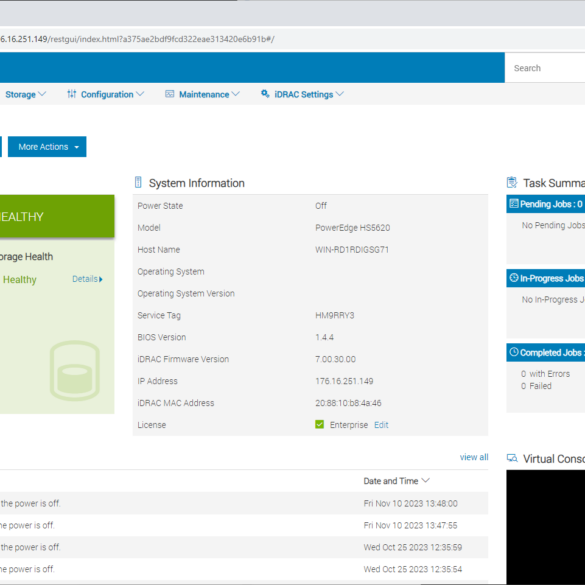Click the Virtual Console monitor icon

click(x=512, y=458)
